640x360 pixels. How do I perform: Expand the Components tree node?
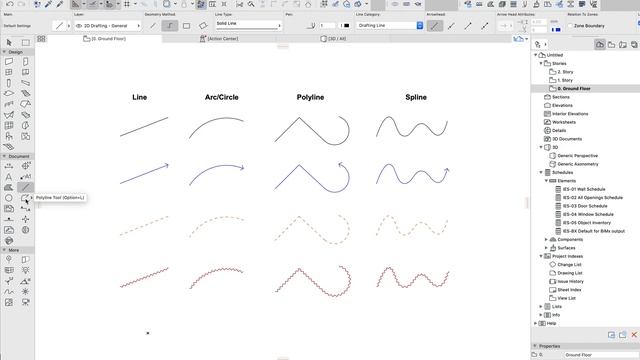click(546, 239)
